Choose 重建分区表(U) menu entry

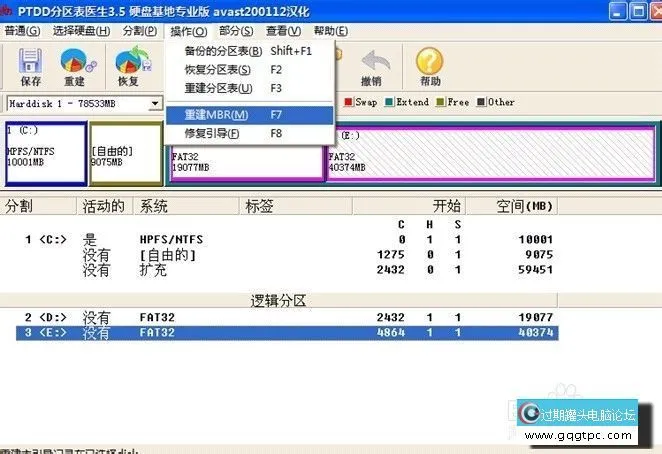pos(250,88)
